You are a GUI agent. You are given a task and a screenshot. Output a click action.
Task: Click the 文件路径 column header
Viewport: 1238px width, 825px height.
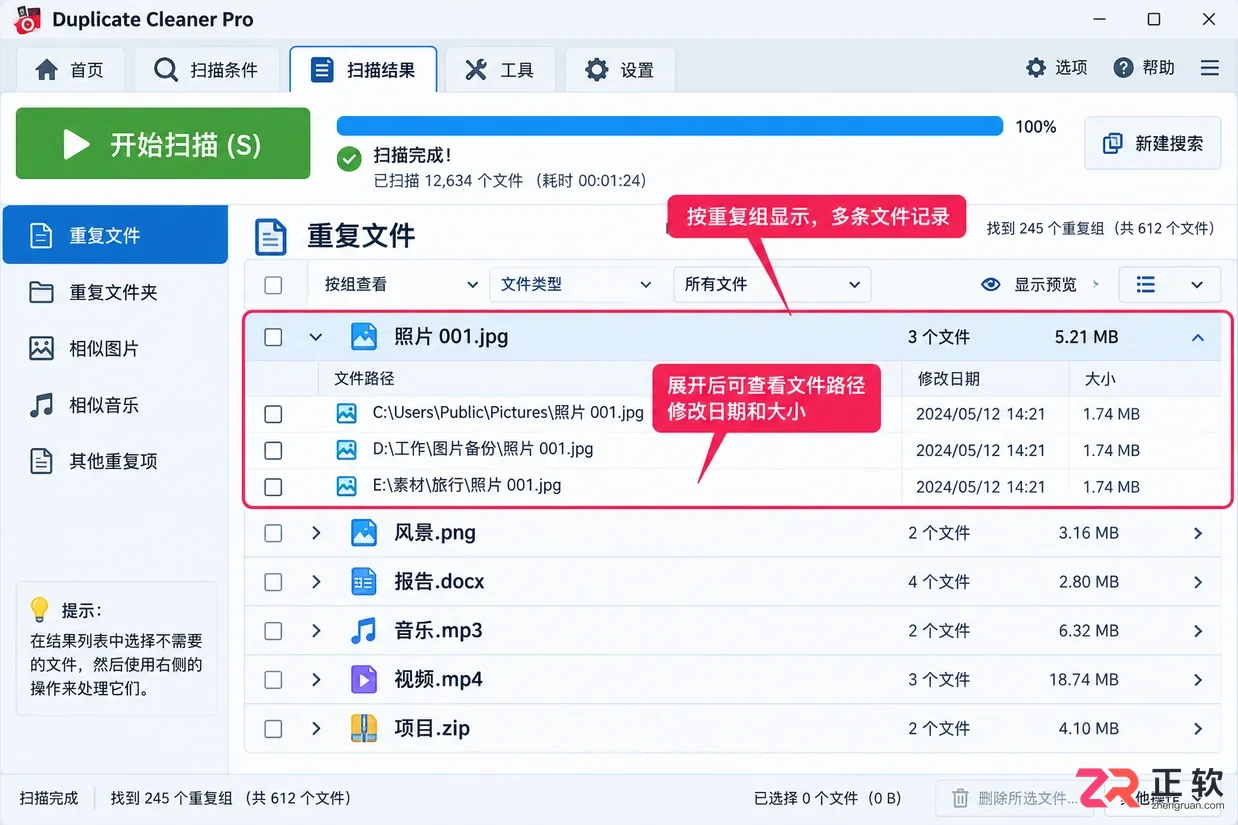364,379
